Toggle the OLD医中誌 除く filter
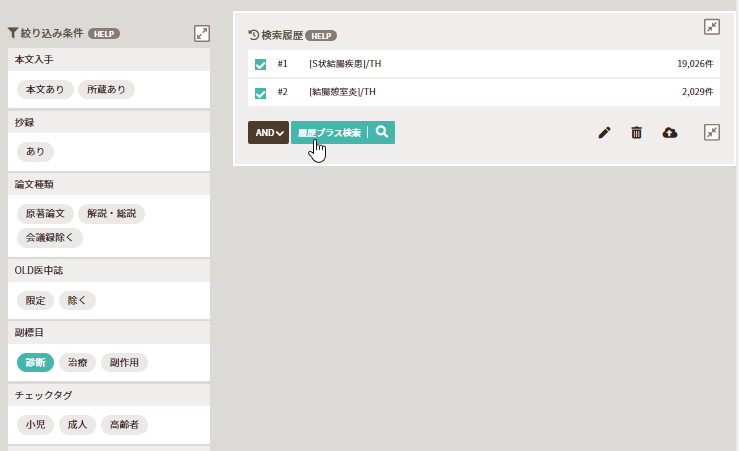Screen dimensions: 739x451 pos(77,301)
